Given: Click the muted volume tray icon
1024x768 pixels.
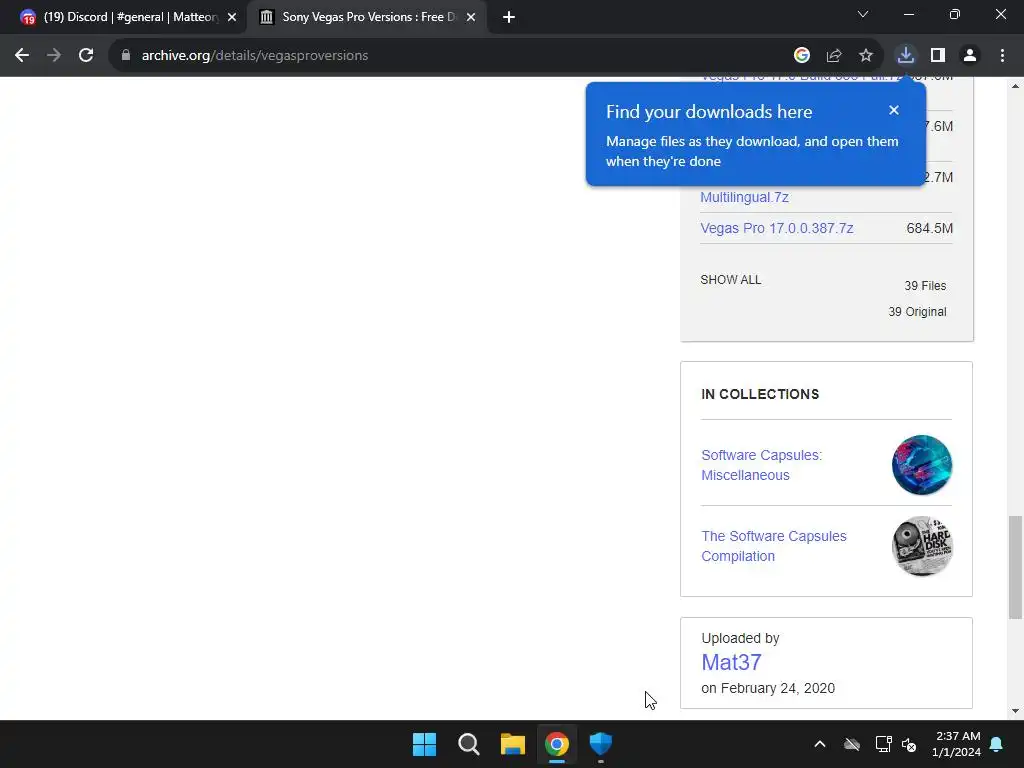Looking at the screenshot, I should click(909, 744).
